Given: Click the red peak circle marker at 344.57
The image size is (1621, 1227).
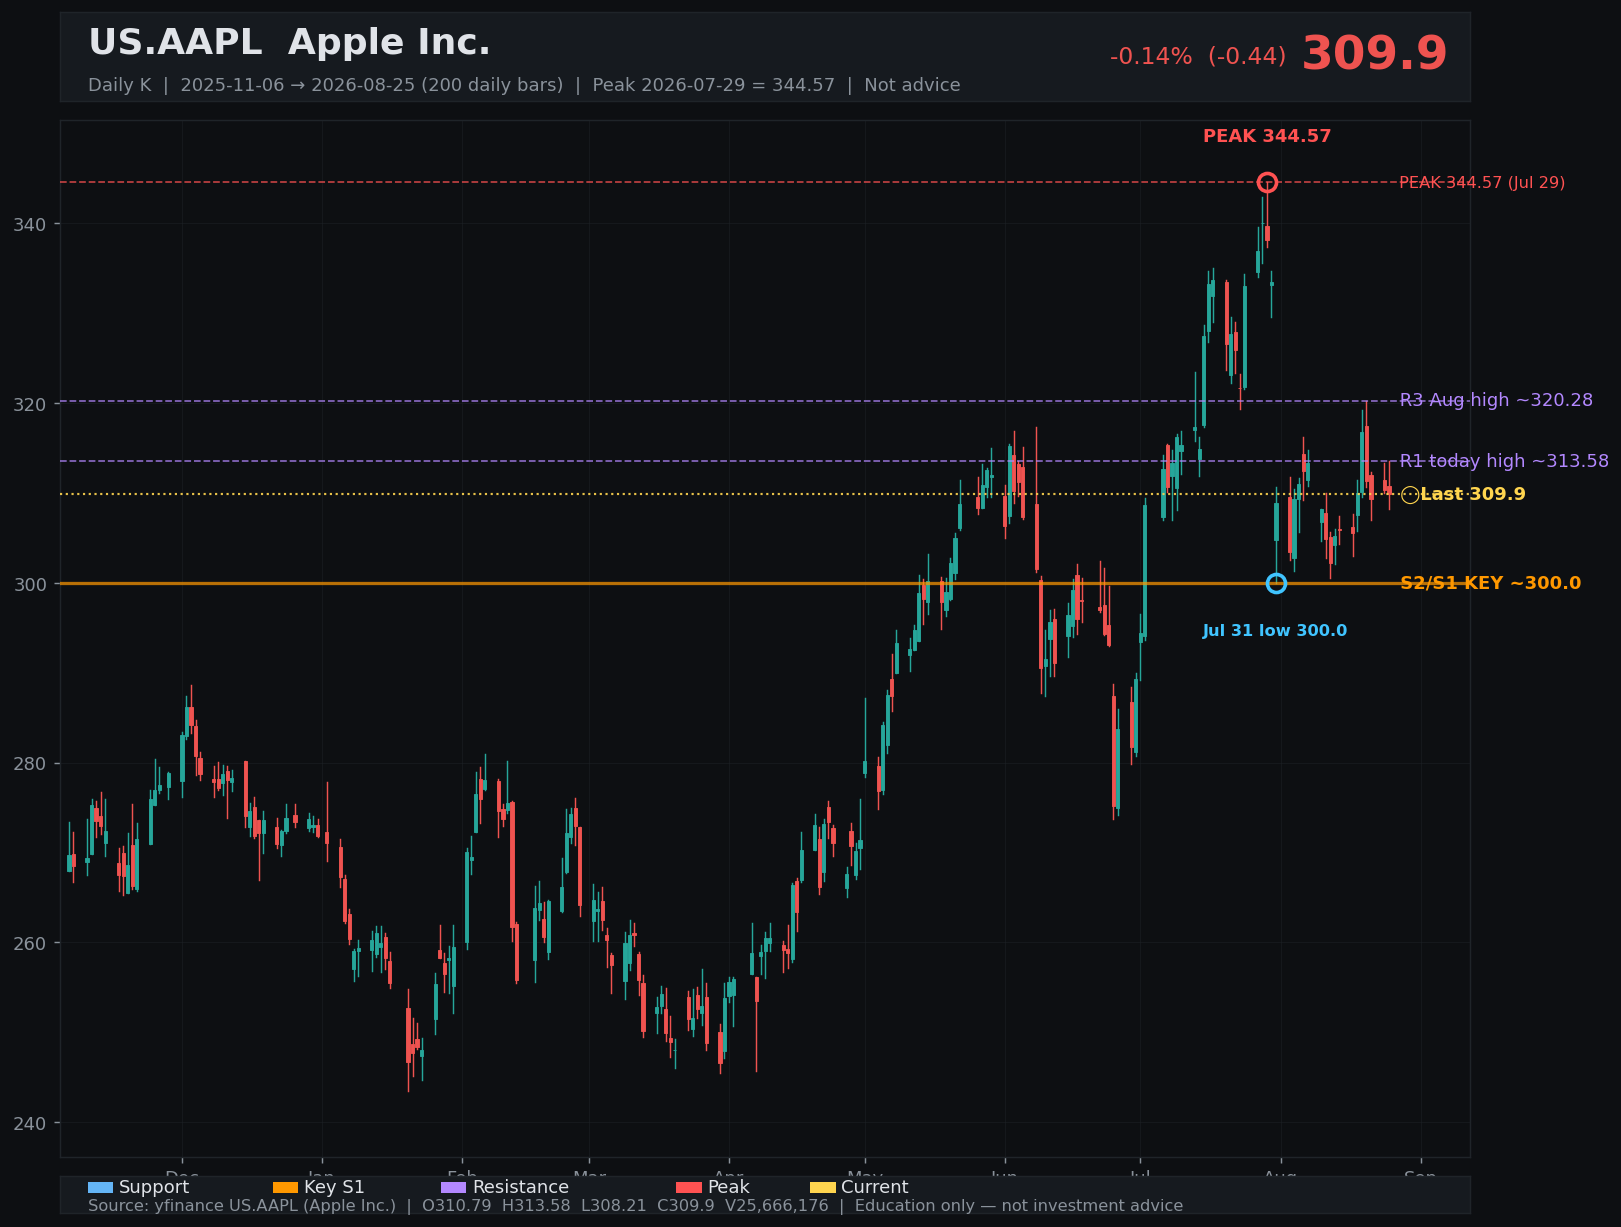Looking at the screenshot, I should 1267,182.
